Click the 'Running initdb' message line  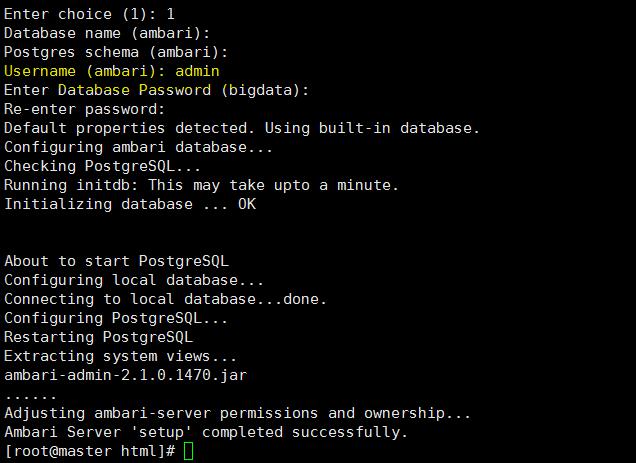tap(202, 185)
